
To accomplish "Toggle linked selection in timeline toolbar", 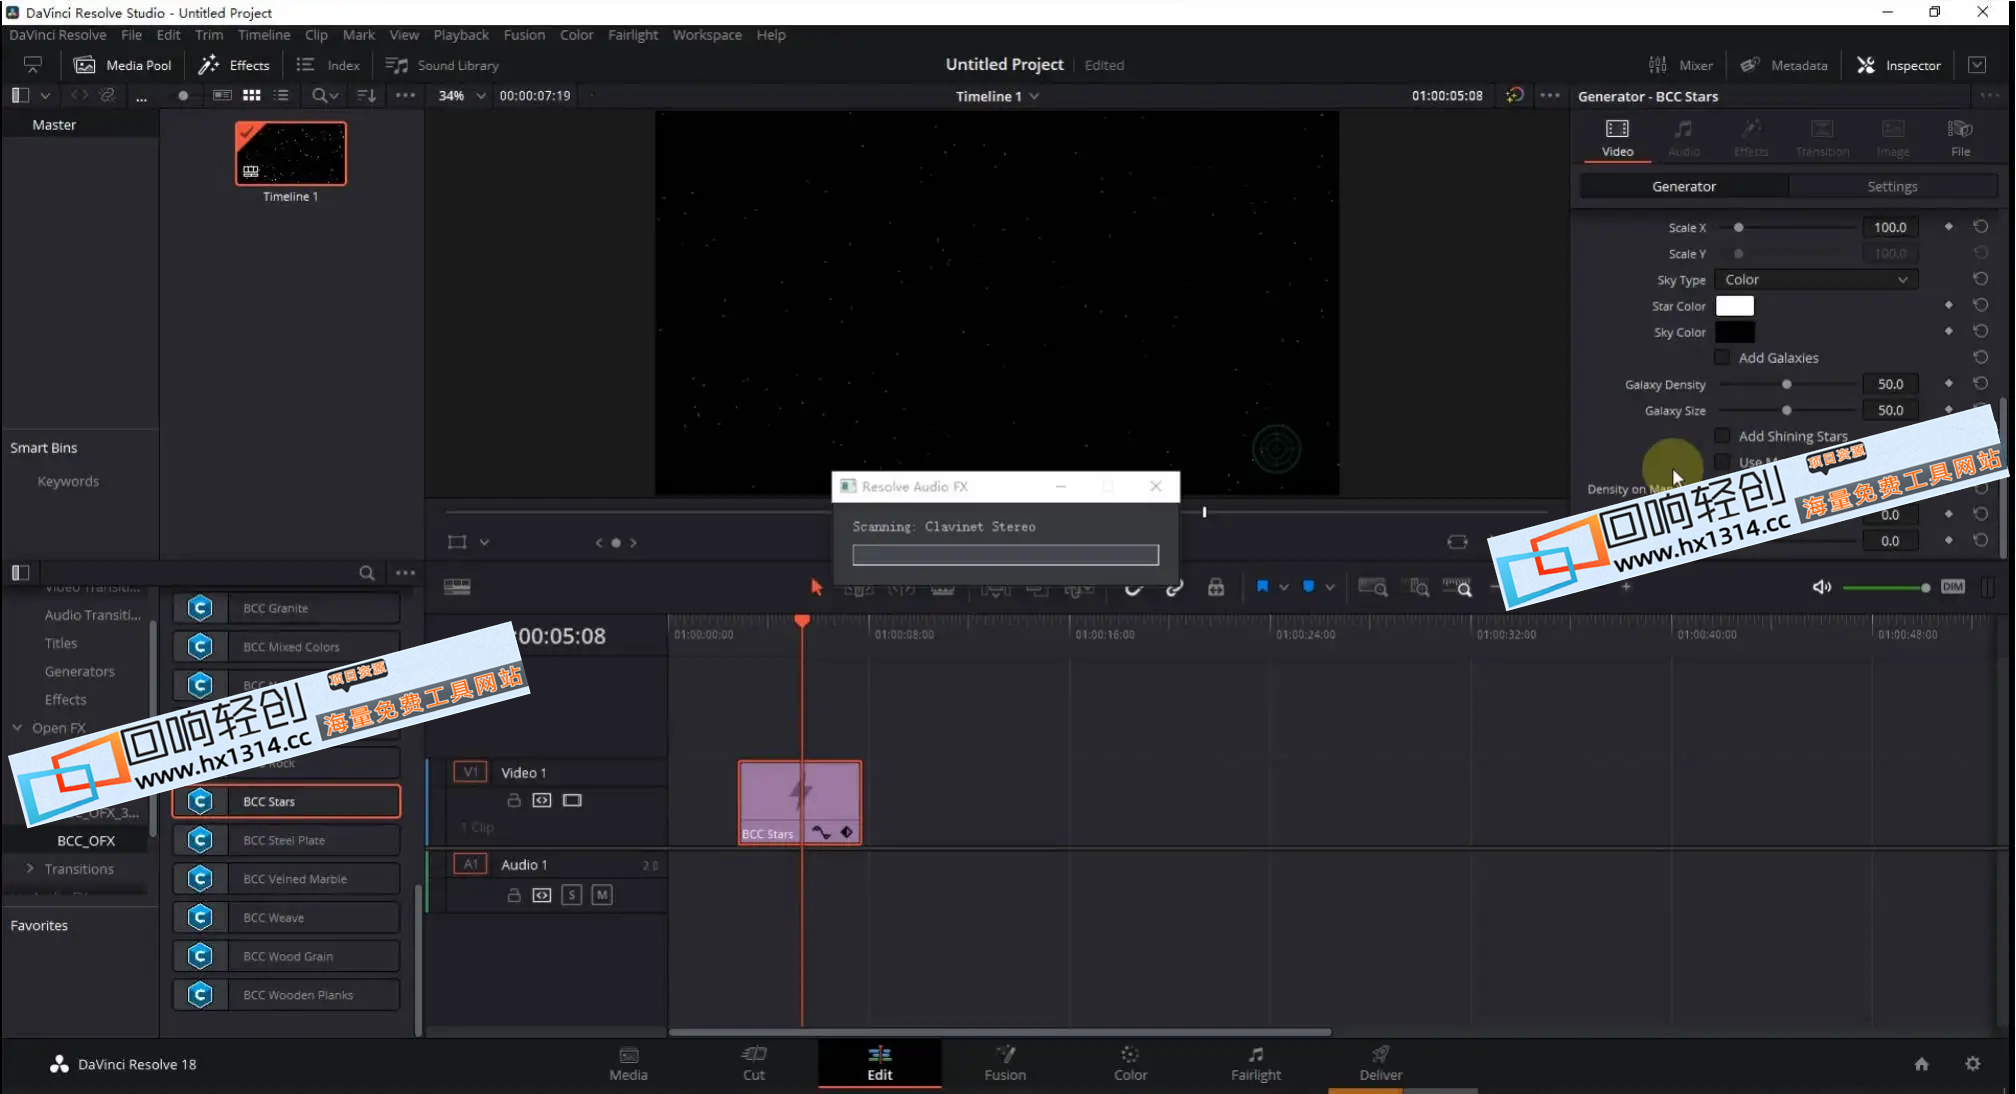I will (x=1174, y=587).
